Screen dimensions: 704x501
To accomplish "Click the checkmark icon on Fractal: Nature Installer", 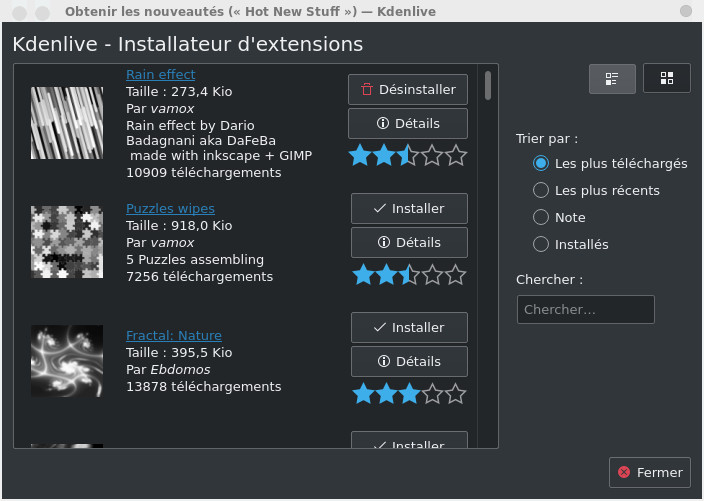I will click(380, 327).
